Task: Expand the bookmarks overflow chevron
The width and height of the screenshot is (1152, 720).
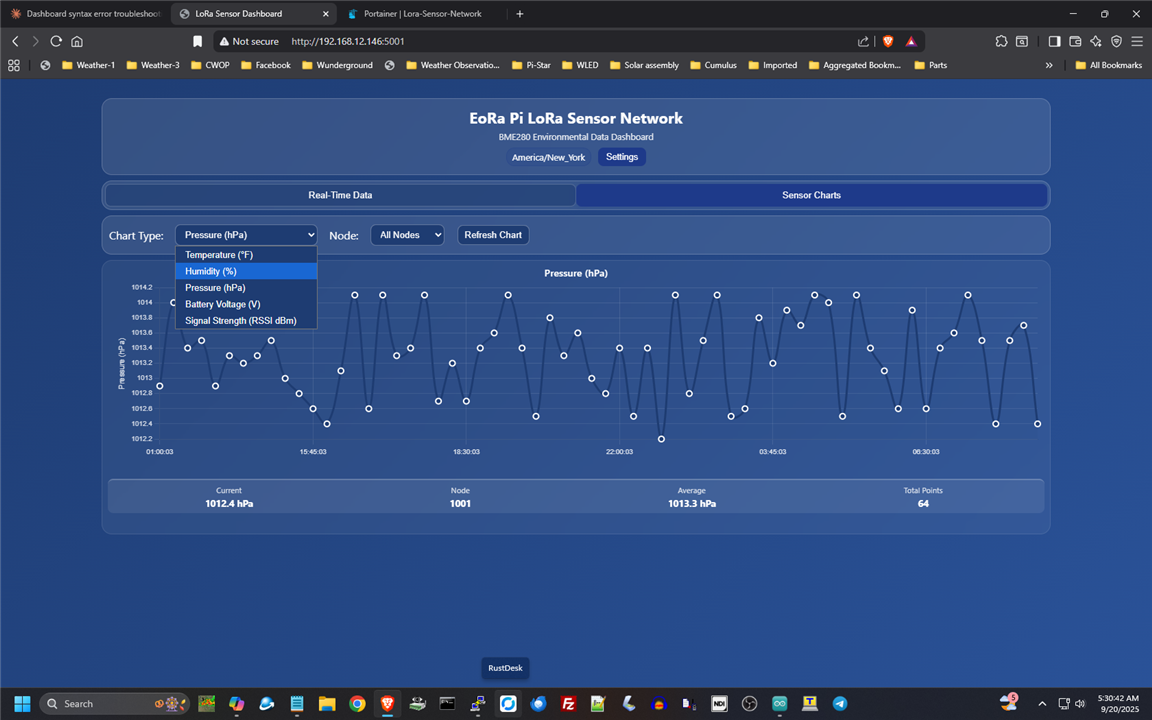Action: 1049,65
